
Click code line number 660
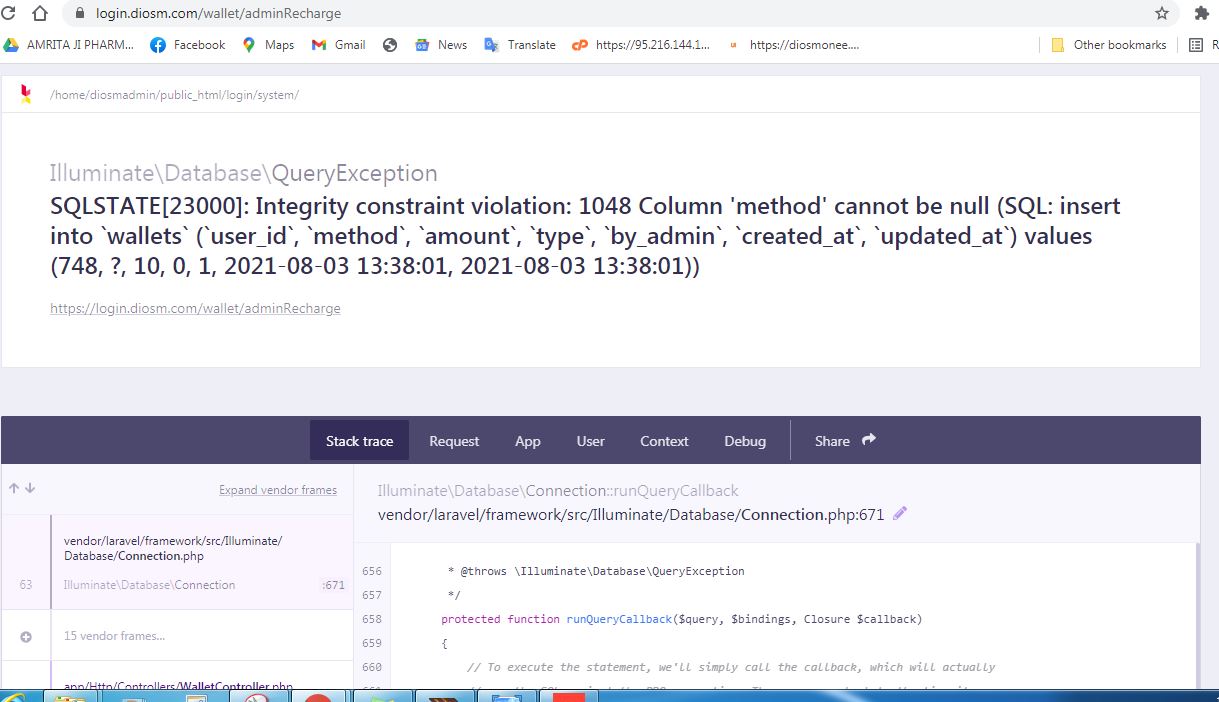tap(371, 667)
